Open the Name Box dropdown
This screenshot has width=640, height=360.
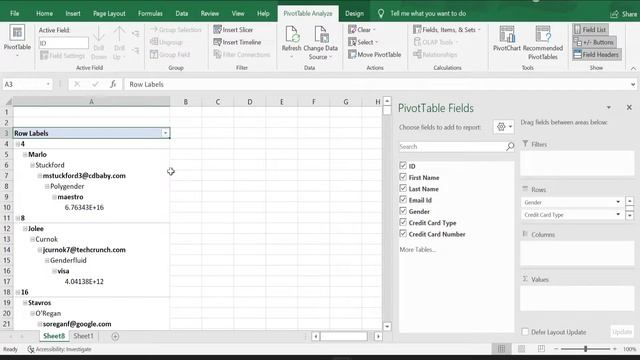pos(48,84)
